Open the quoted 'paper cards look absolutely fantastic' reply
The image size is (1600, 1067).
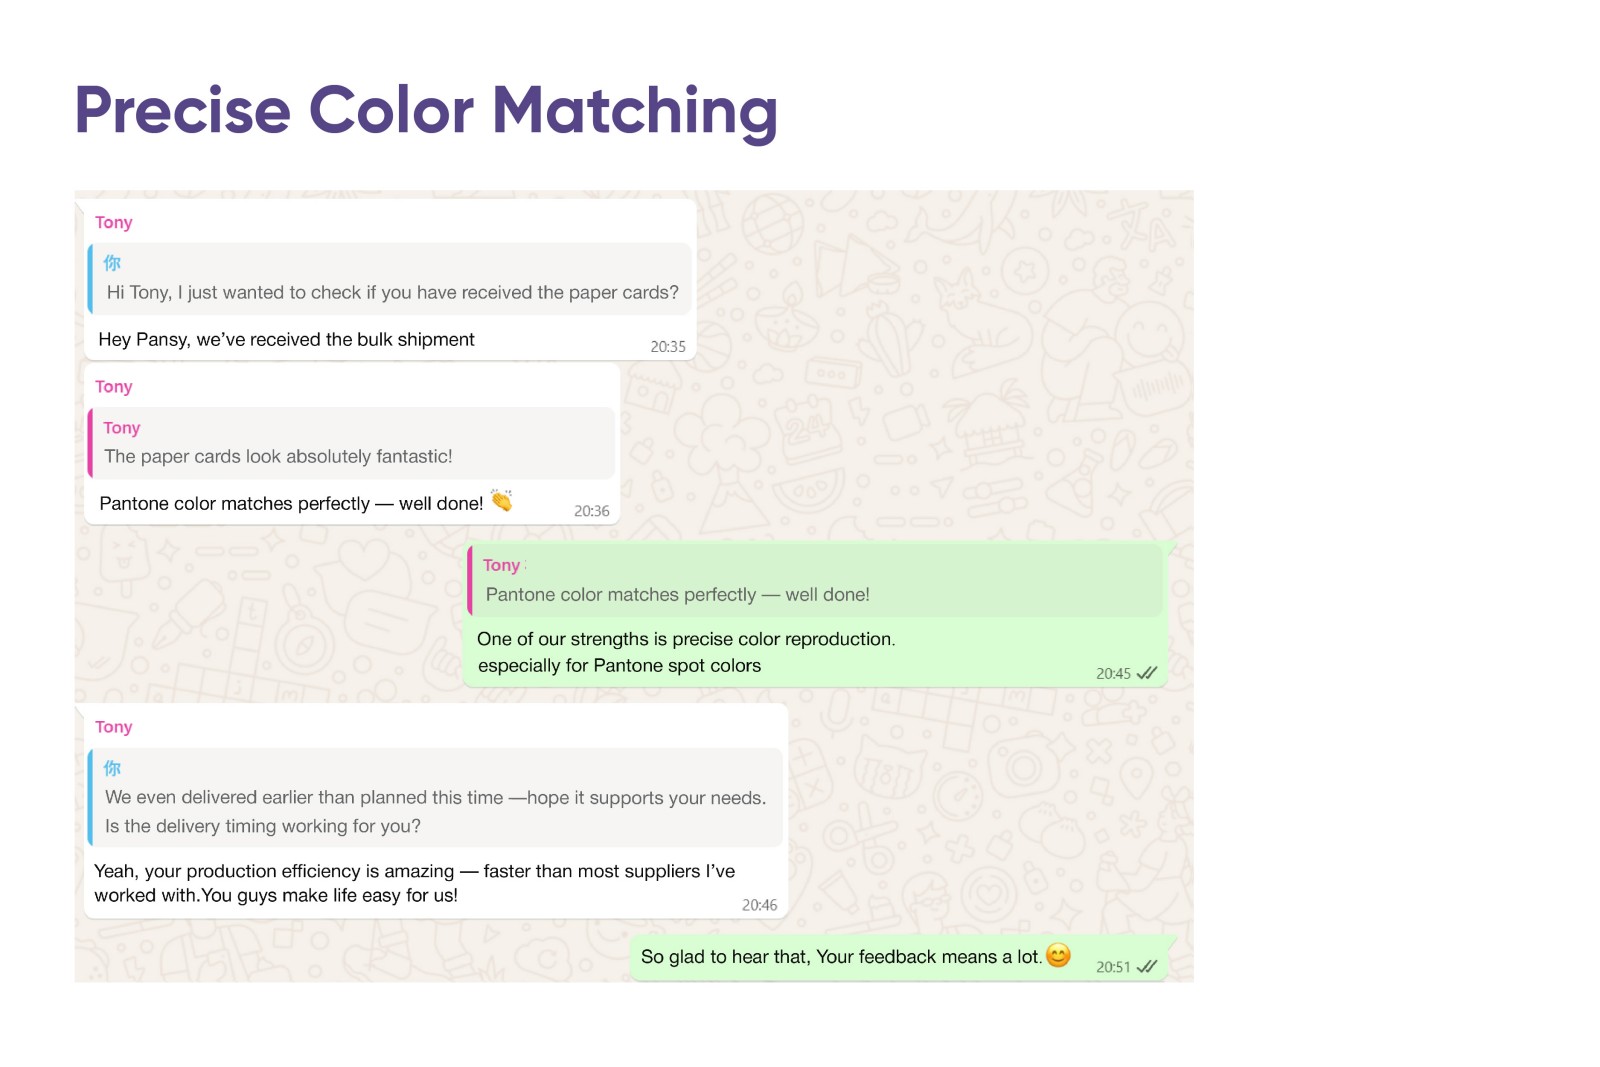pos(352,443)
